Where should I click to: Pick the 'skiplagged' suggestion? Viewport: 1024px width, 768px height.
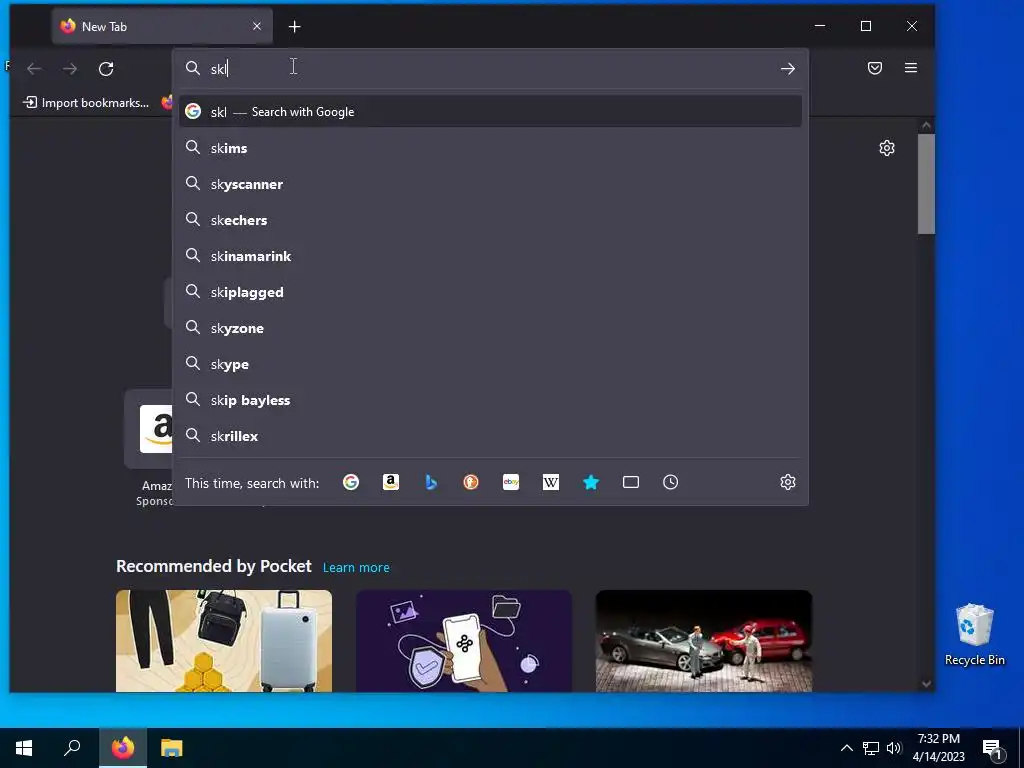coord(490,292)
